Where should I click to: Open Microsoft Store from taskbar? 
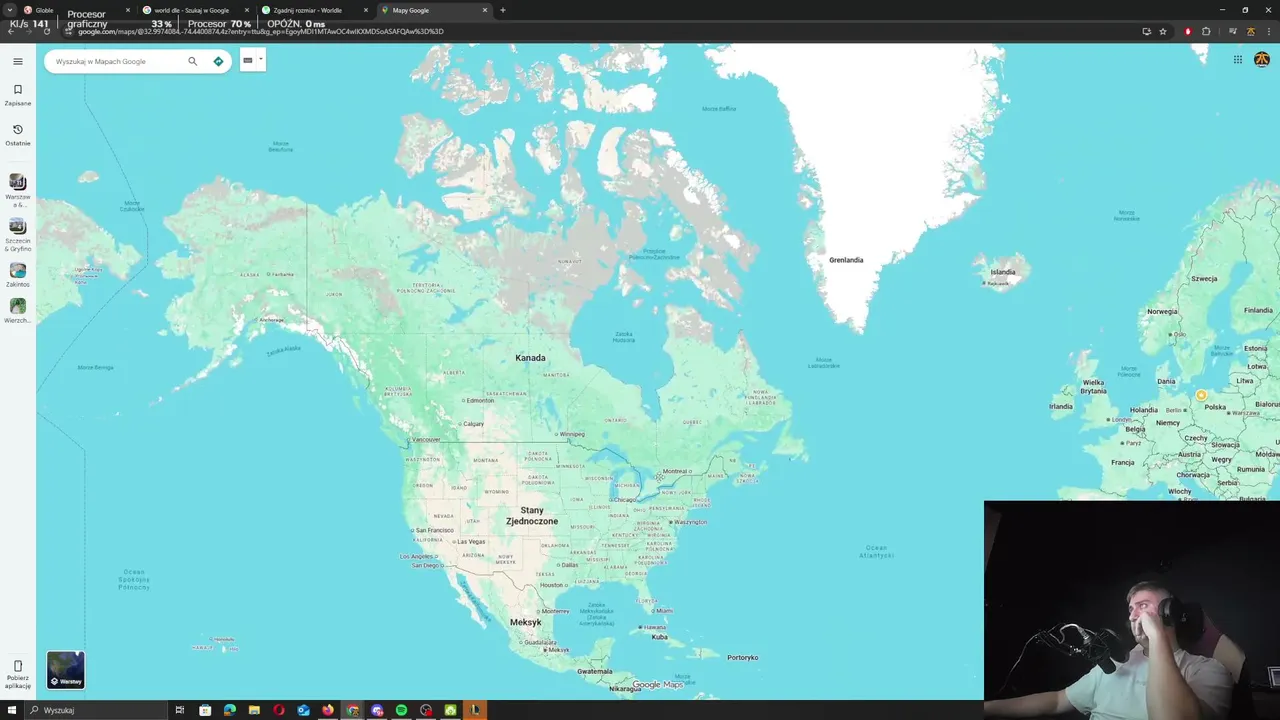click(x=205, y=710)
